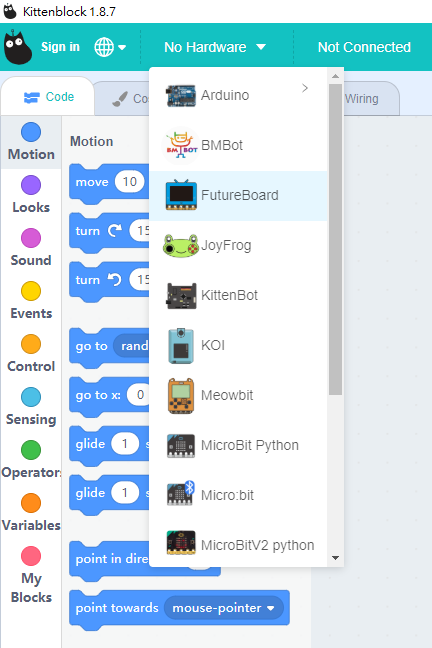The width and height of the screenshot is (432, 648).
Task: Select the FutureBoard icon
Action: 181,195
